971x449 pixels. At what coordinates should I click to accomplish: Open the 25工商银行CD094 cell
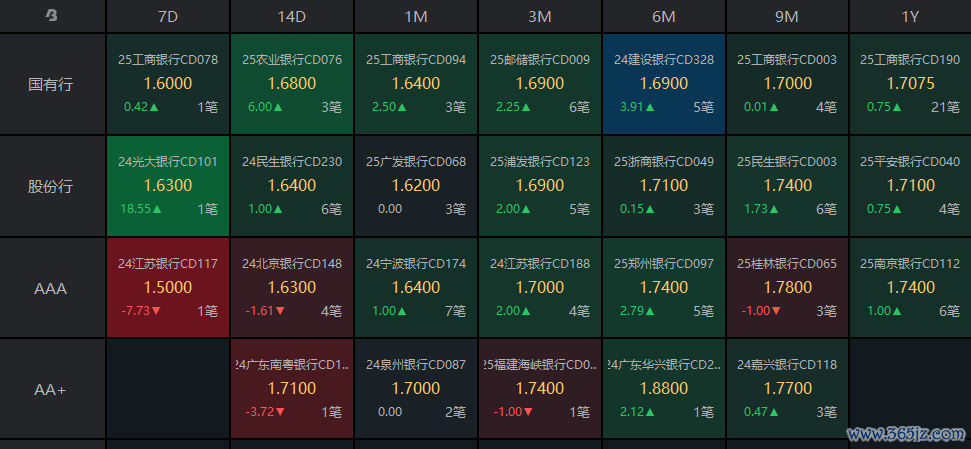pyautogui.click(x=416, y=84)
